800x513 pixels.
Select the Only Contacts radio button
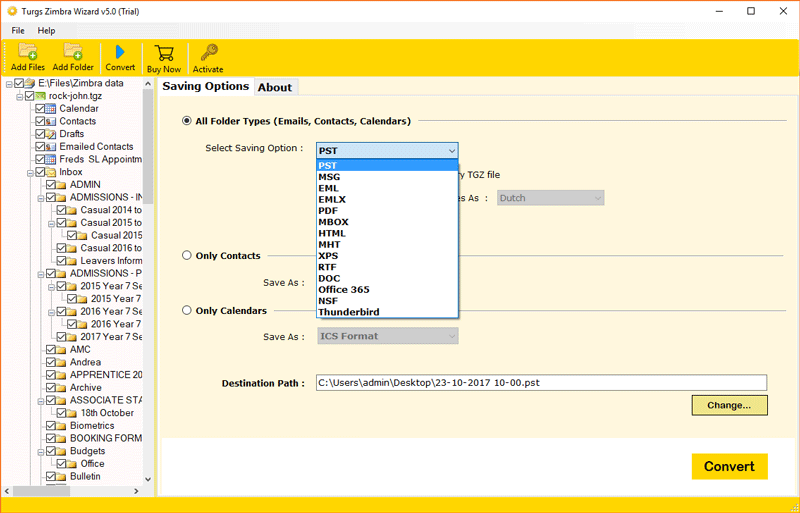pos(187,256)
